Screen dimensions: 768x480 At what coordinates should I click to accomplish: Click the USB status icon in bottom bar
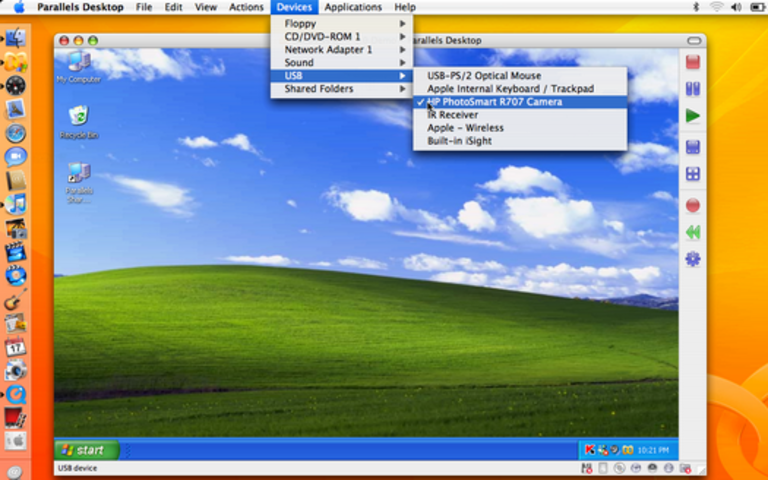point(669,468)
